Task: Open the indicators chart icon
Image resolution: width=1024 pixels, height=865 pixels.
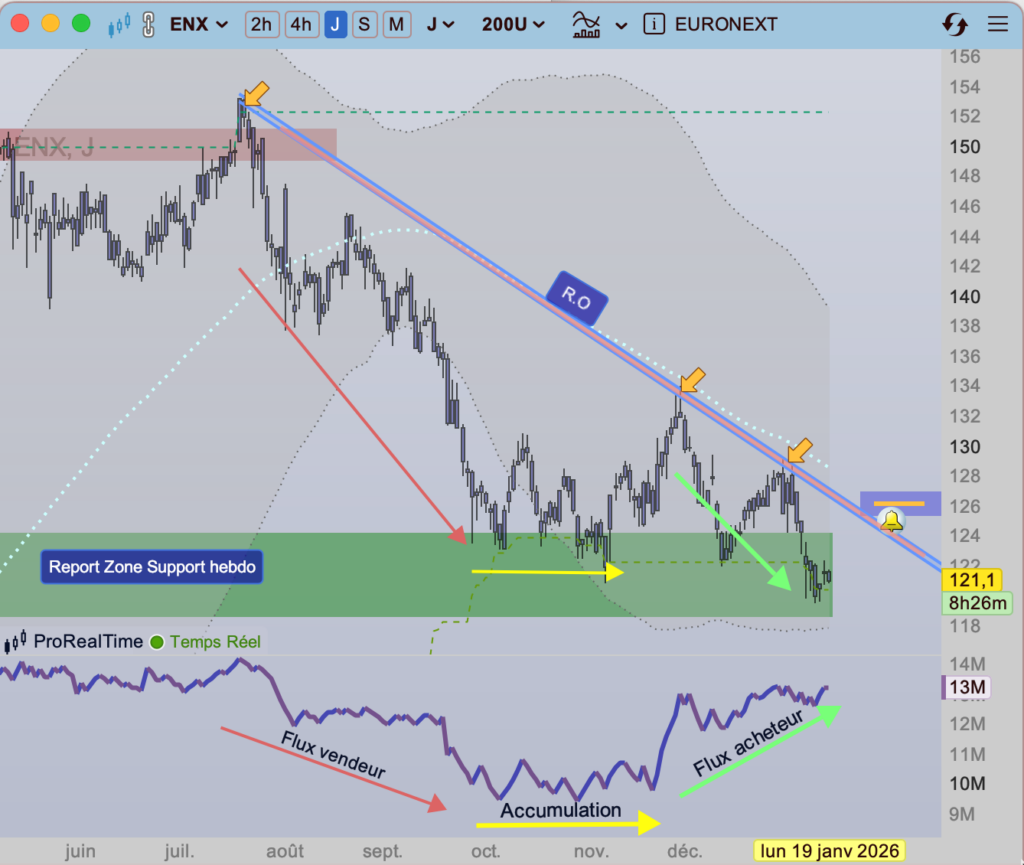Action: pyautogui.click(x=586, y=24)
